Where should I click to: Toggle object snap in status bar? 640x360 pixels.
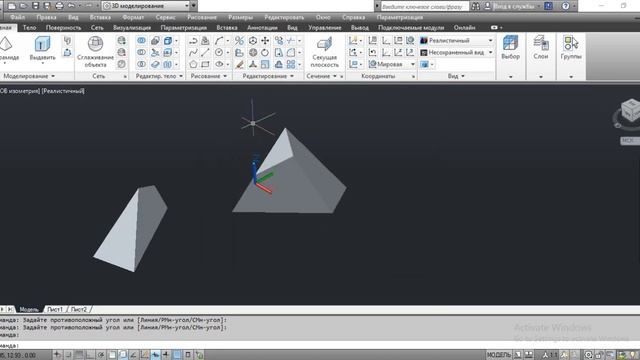pos(112,355)
